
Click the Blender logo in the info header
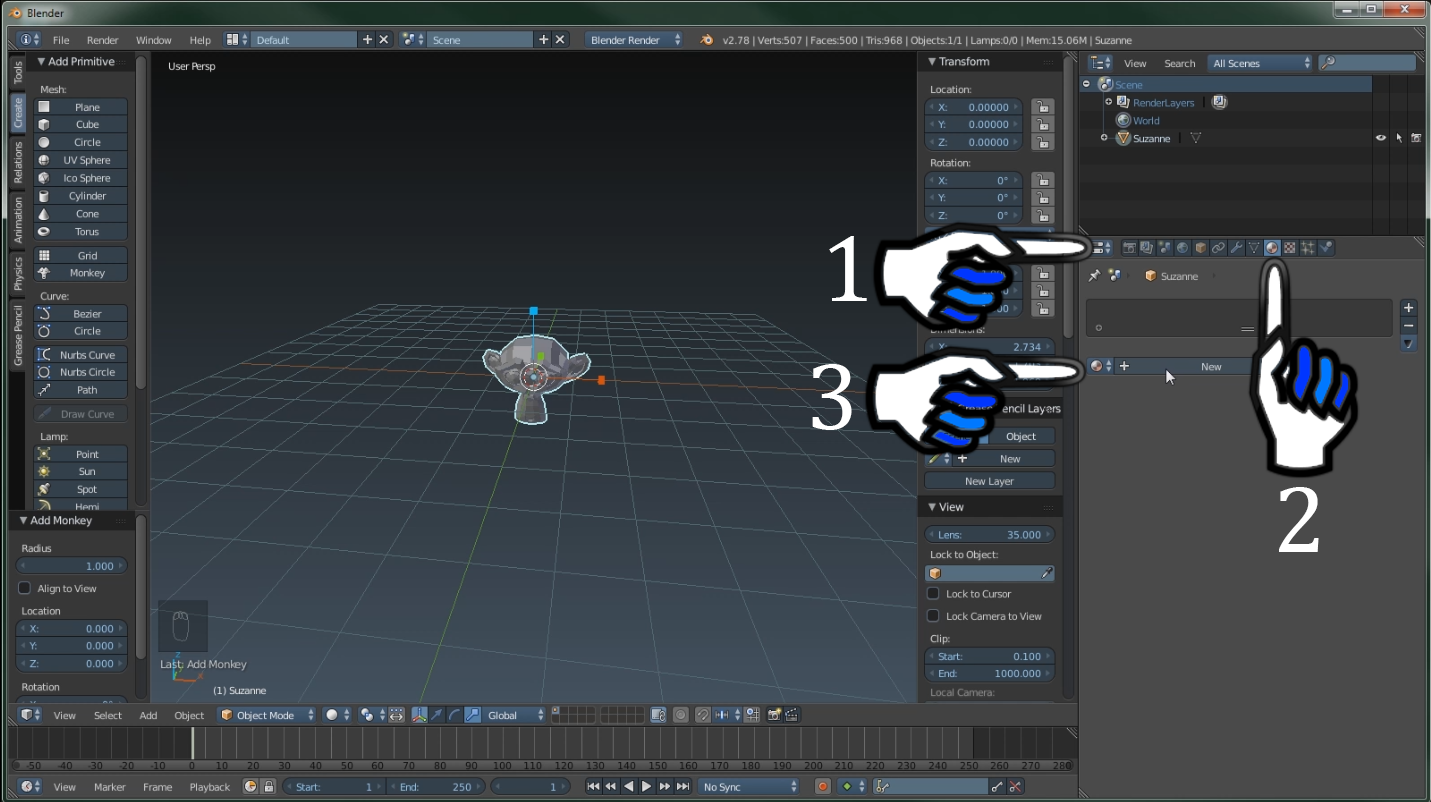coord(707,40)
